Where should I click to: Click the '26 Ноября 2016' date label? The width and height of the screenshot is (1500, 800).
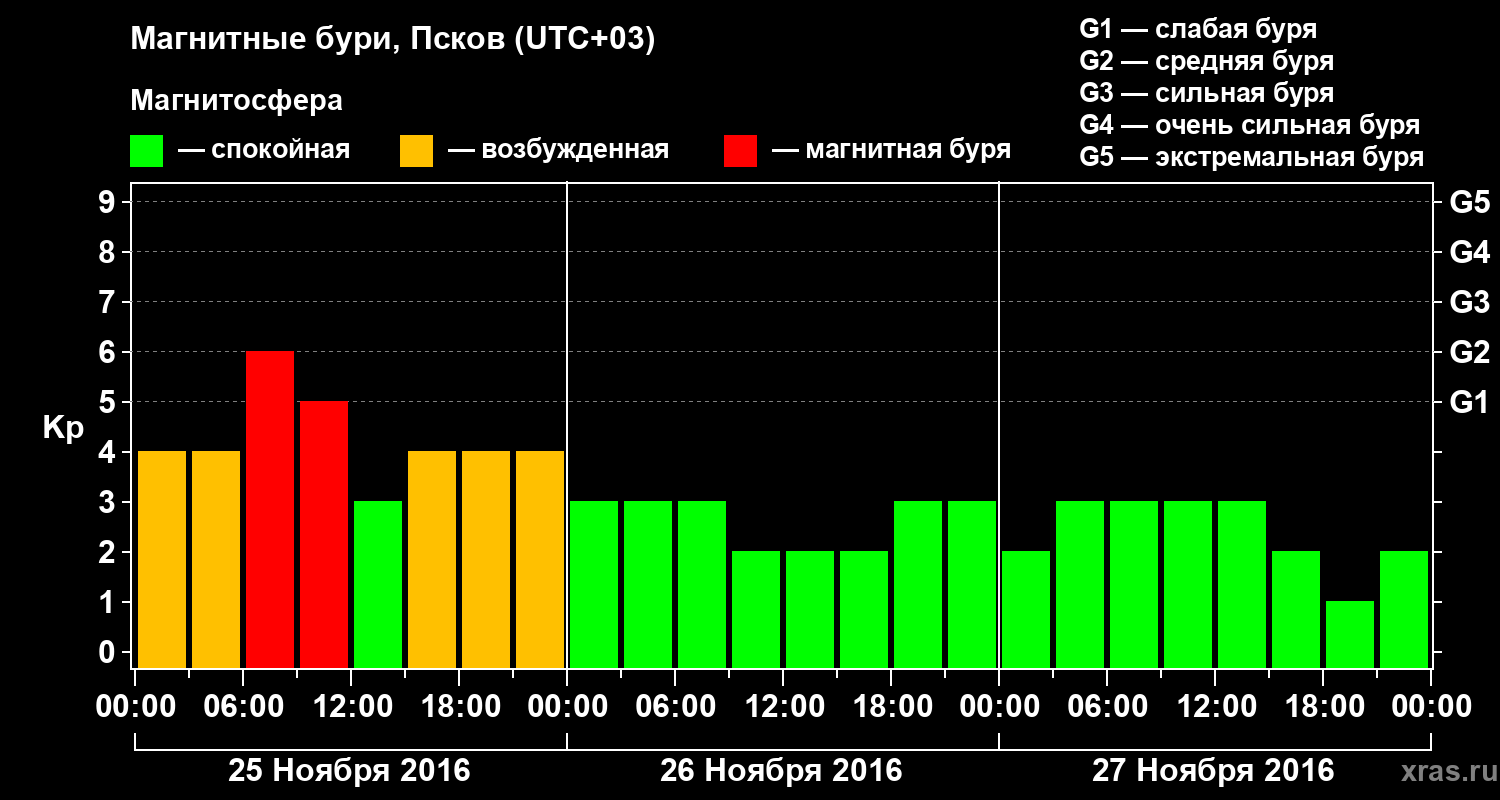781,771
